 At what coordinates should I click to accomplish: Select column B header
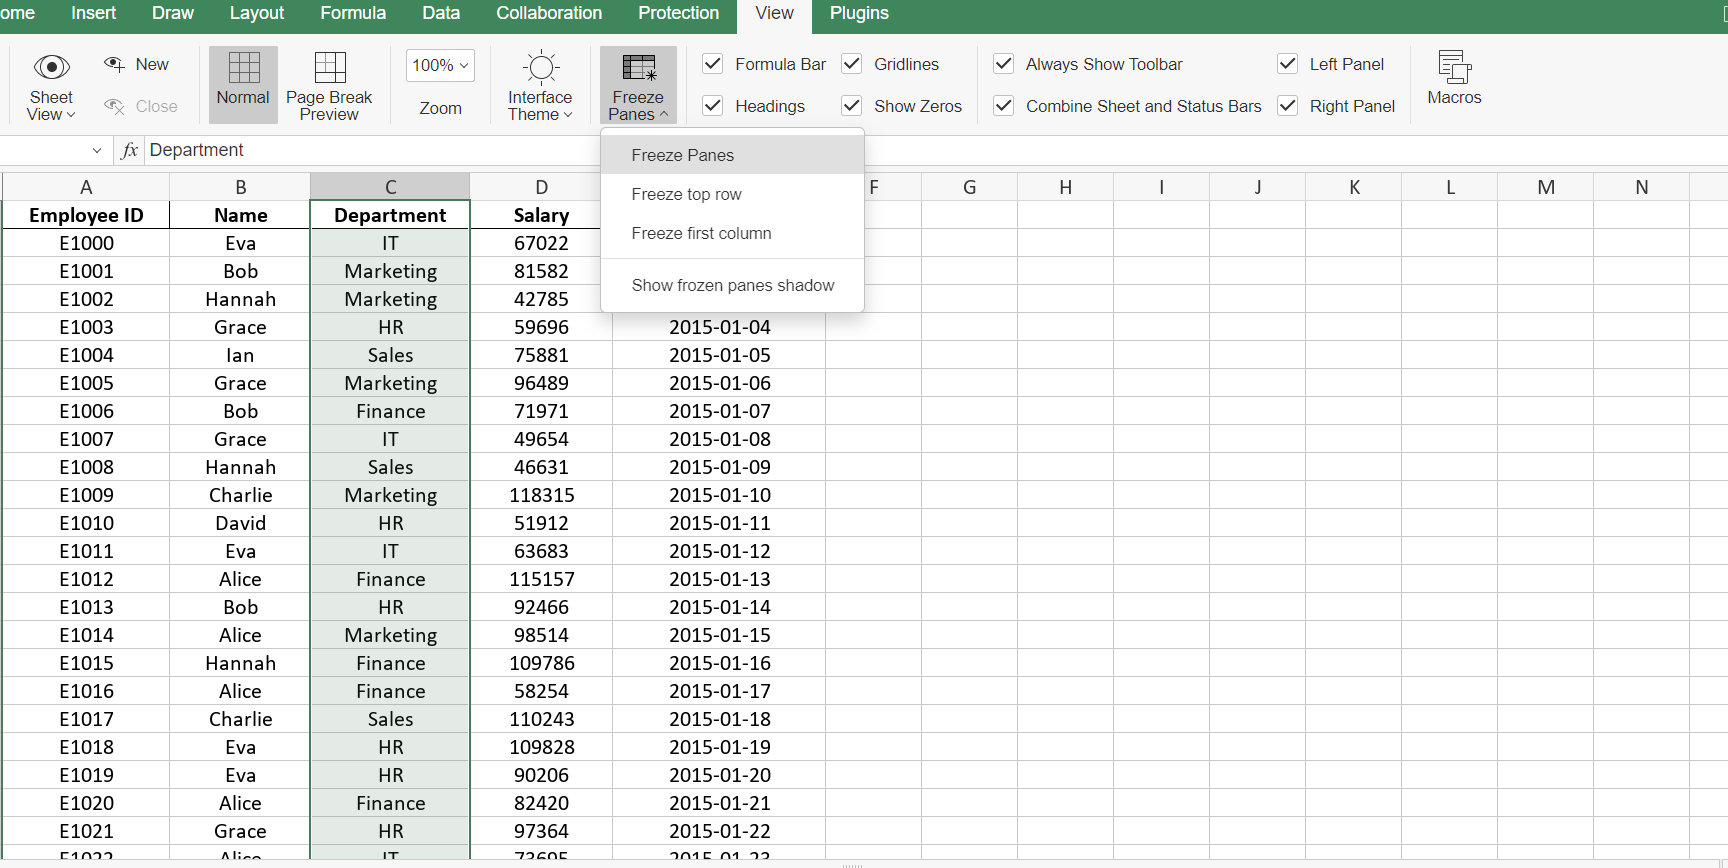click(240, 187)
